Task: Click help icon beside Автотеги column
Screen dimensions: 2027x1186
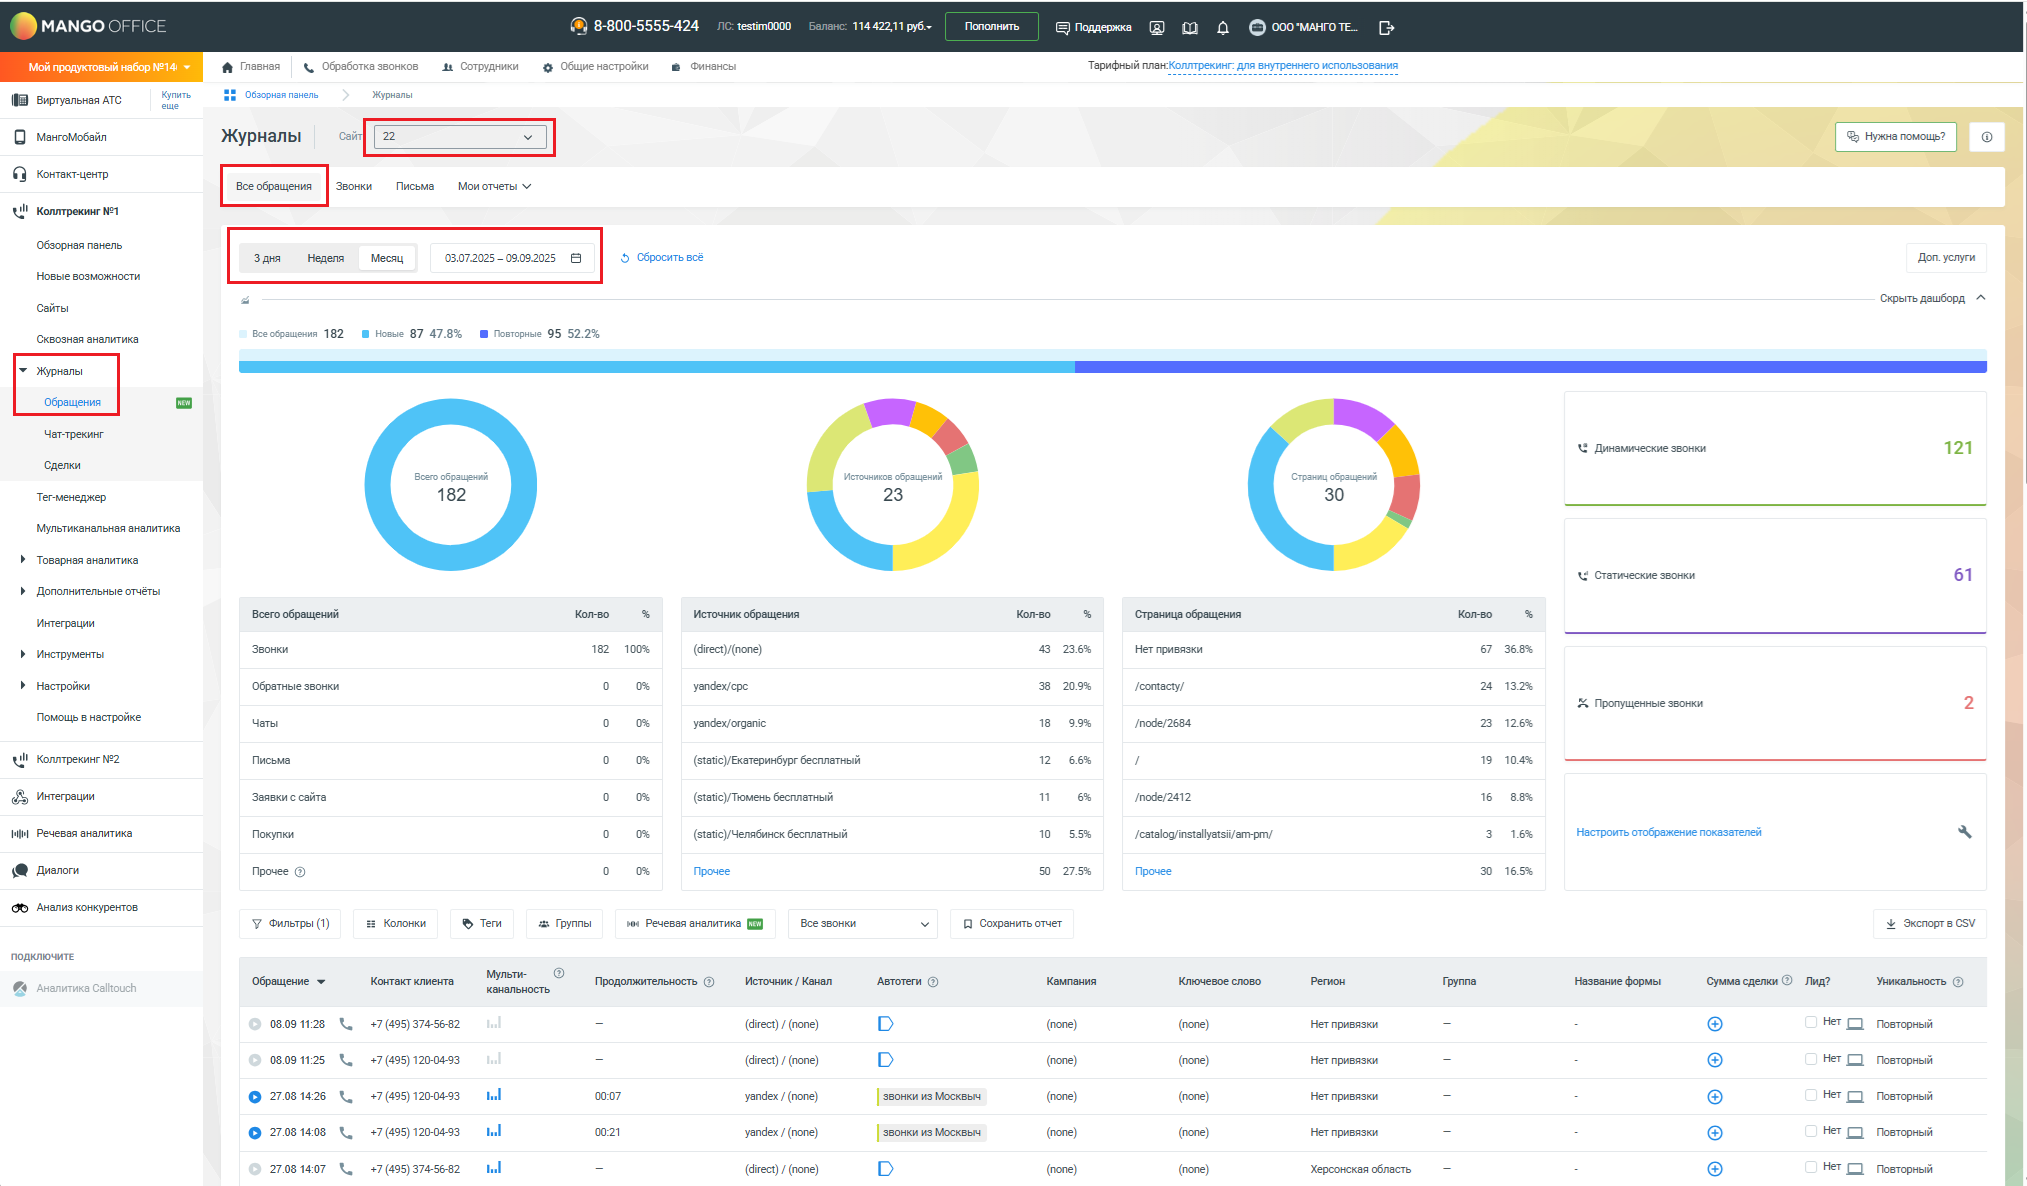Action: click(x=933, y=982)
